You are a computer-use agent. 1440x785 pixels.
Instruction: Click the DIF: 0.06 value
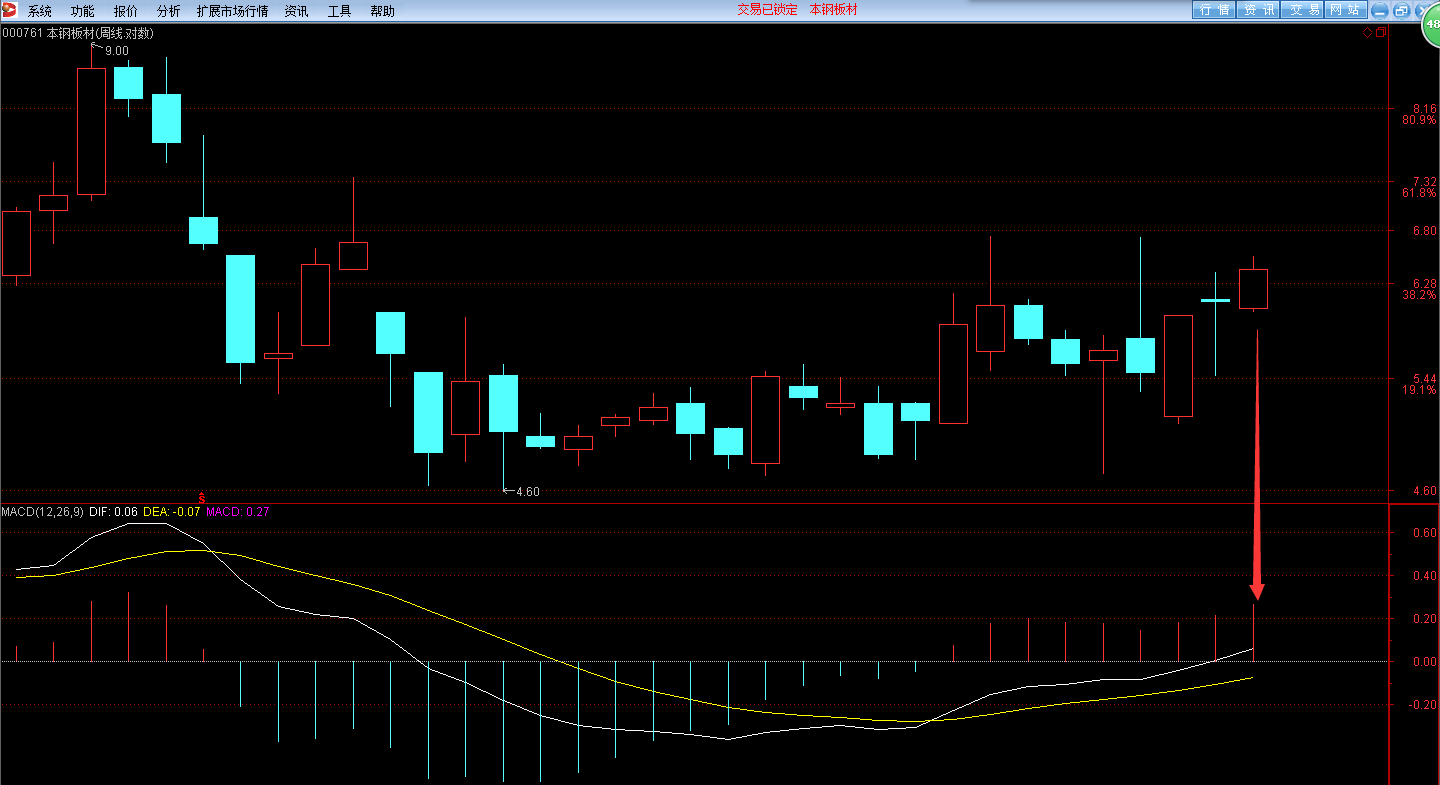(113, 511)
